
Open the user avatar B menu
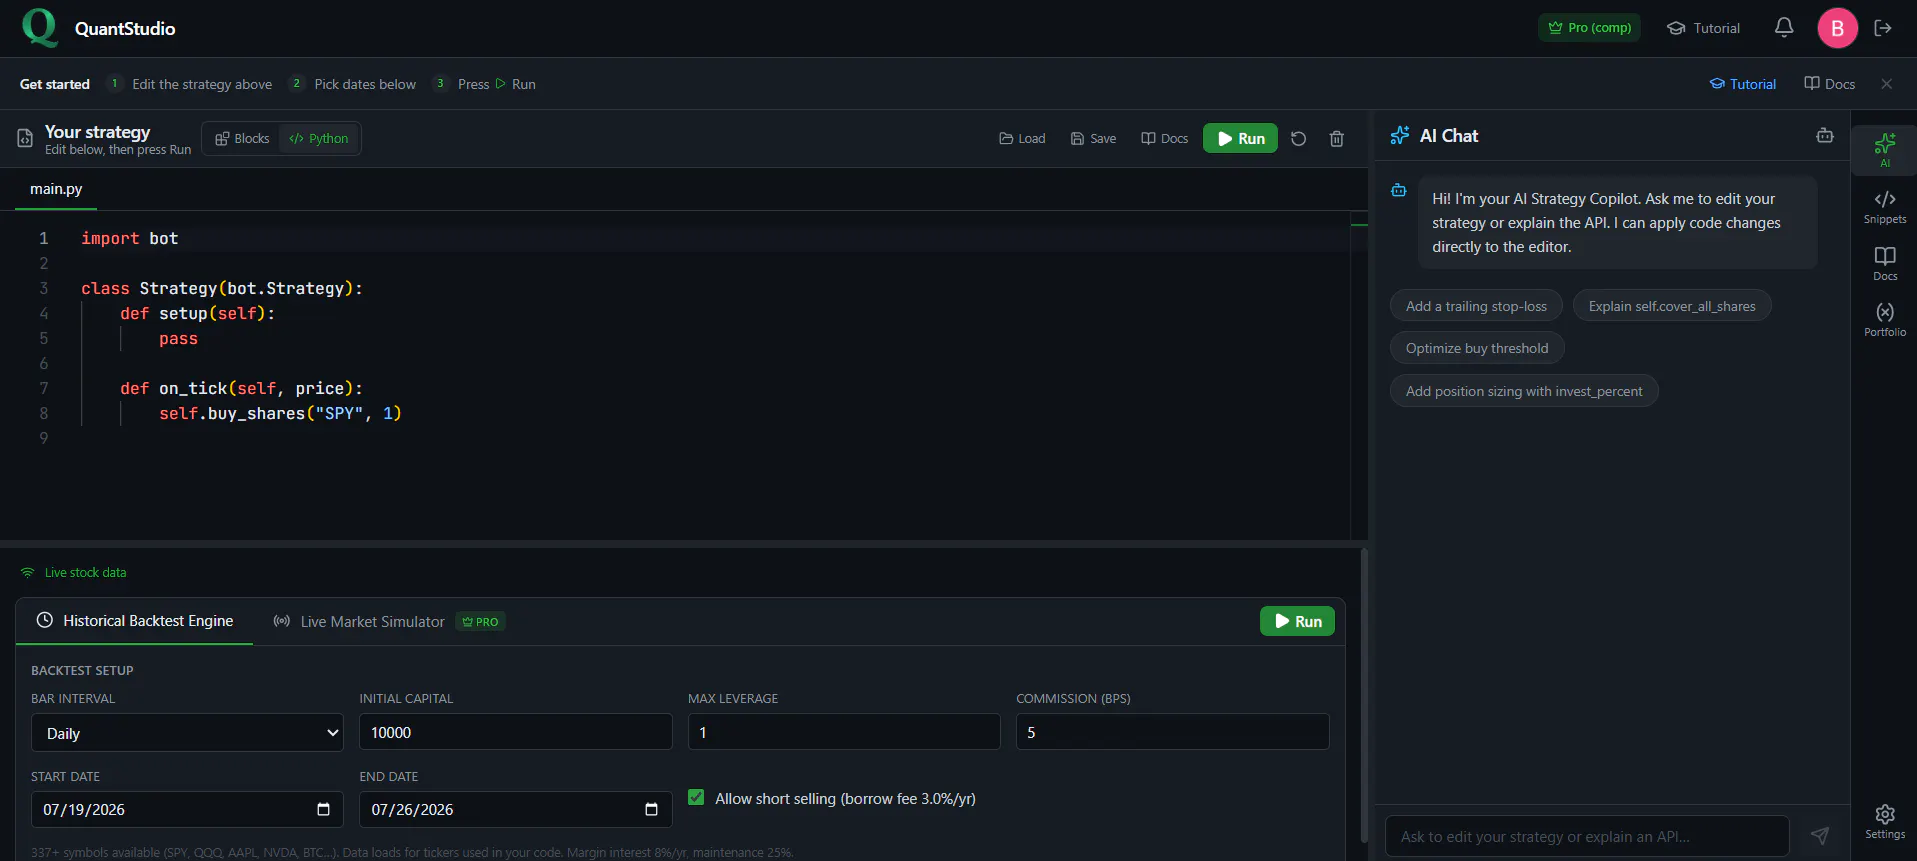tap(1837, 28)
